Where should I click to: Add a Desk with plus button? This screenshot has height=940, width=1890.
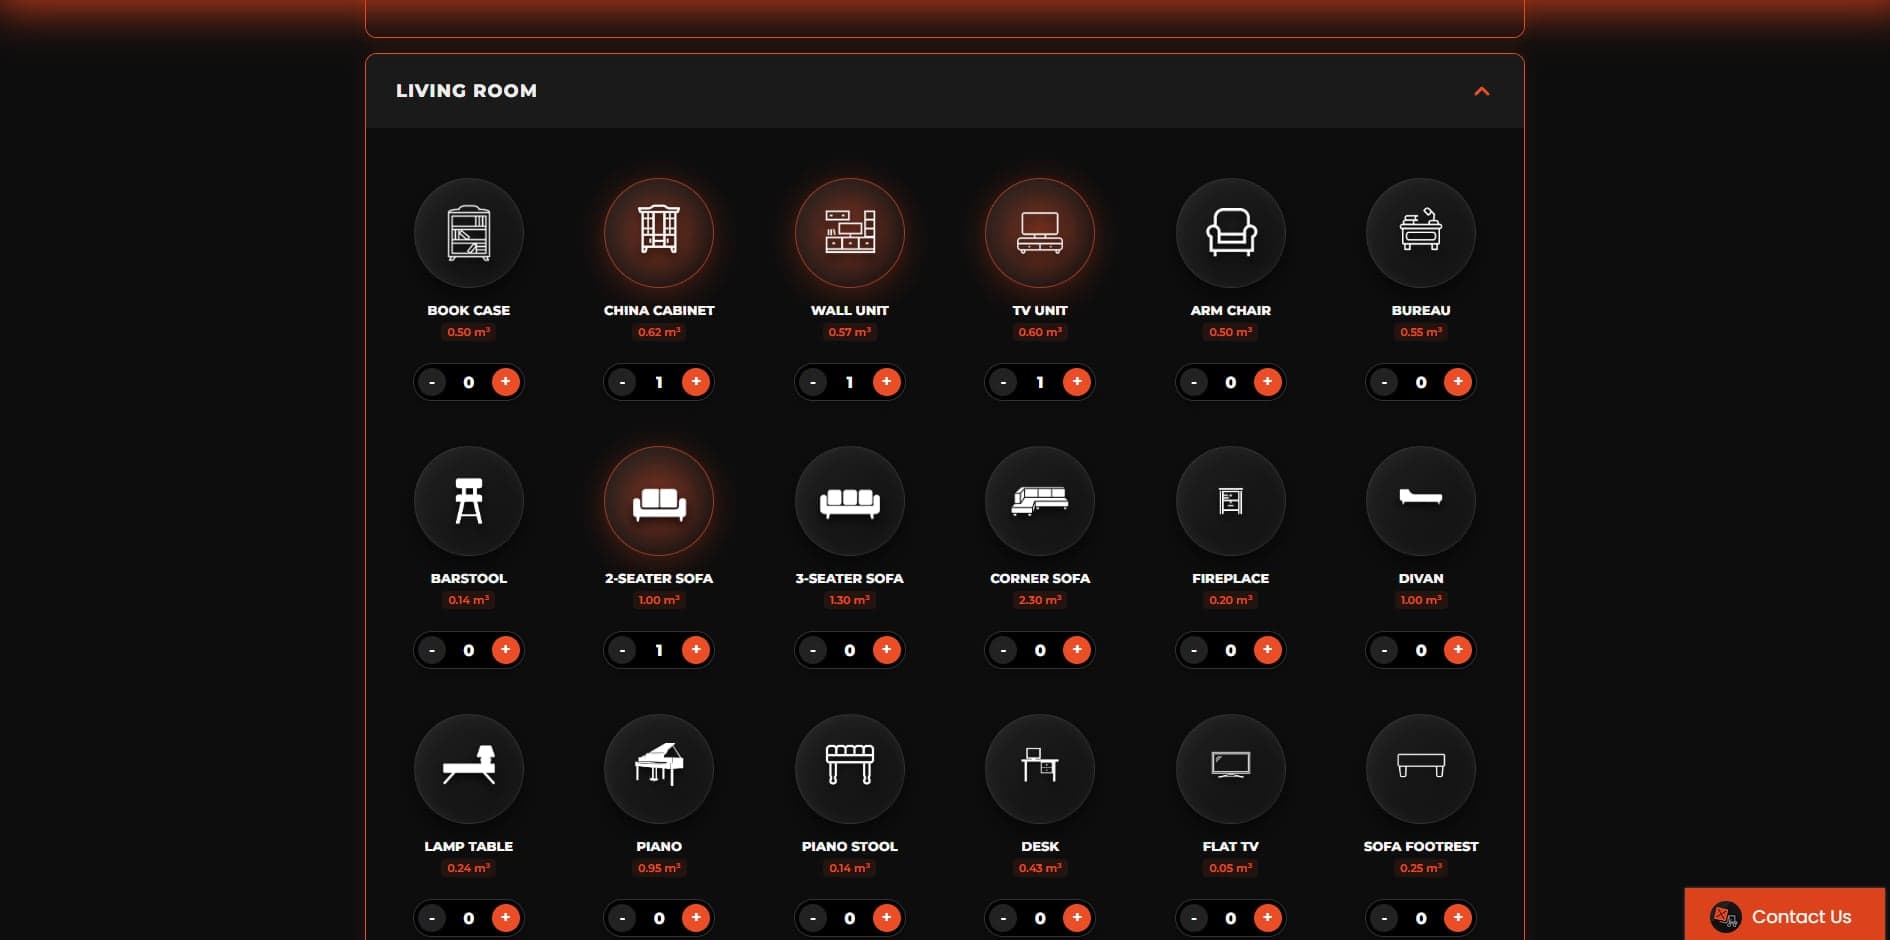[x=1077, y=918]
